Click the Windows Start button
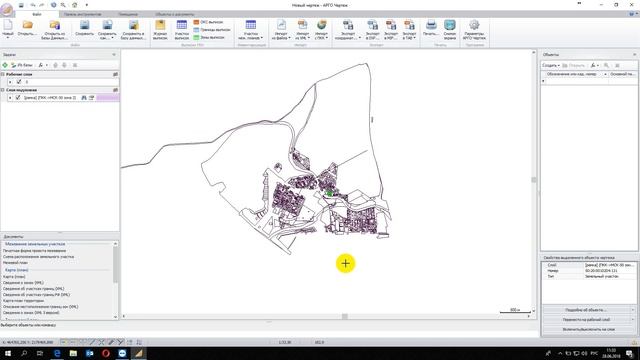640x360 pixels. pyautogui.click(x=7, y=353)
